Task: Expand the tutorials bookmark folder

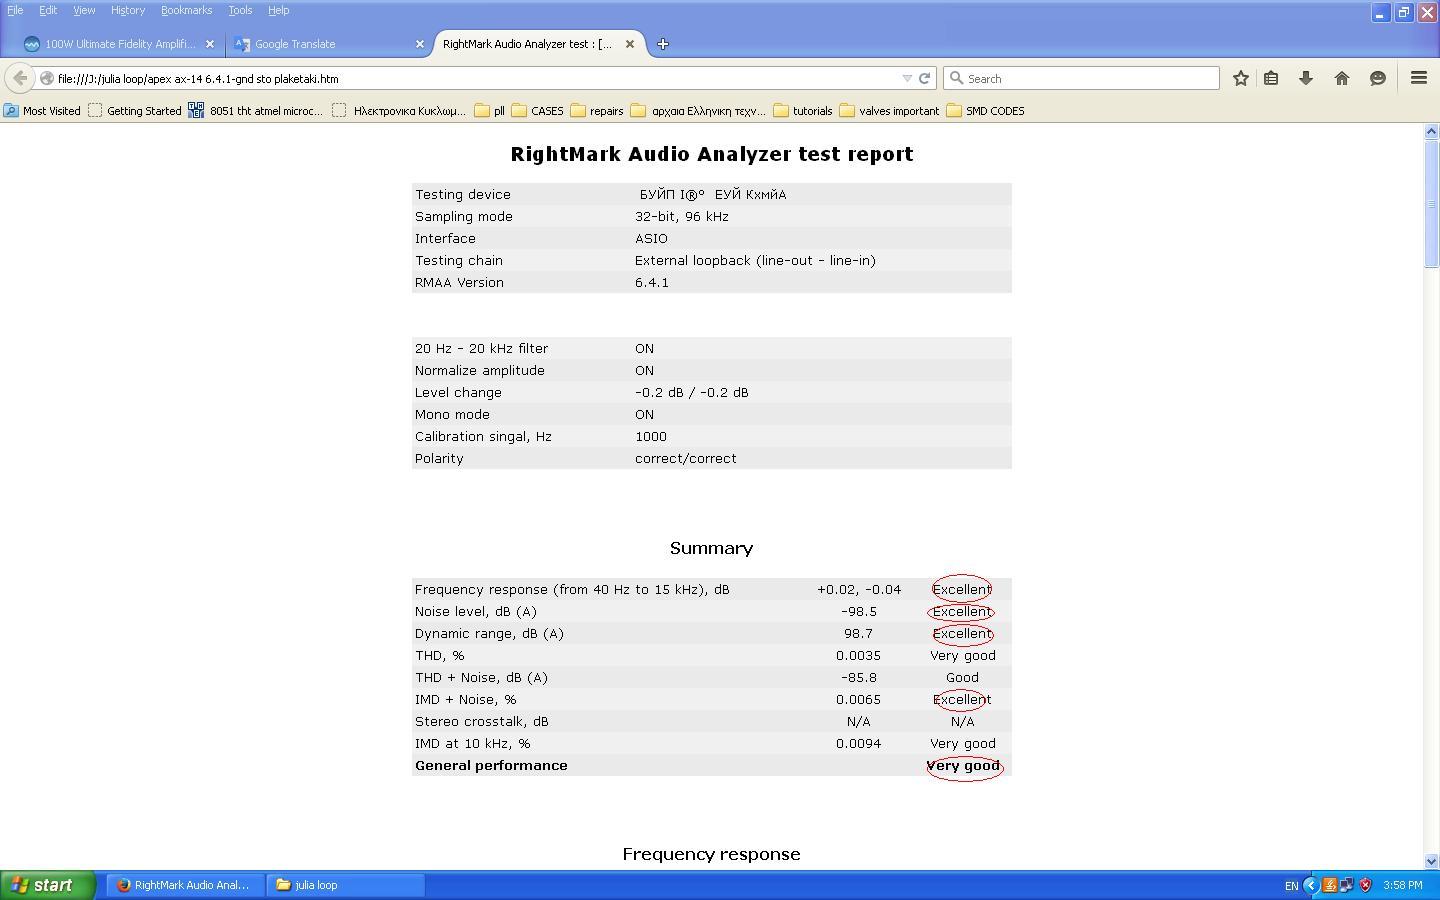Action: point(803,111)
